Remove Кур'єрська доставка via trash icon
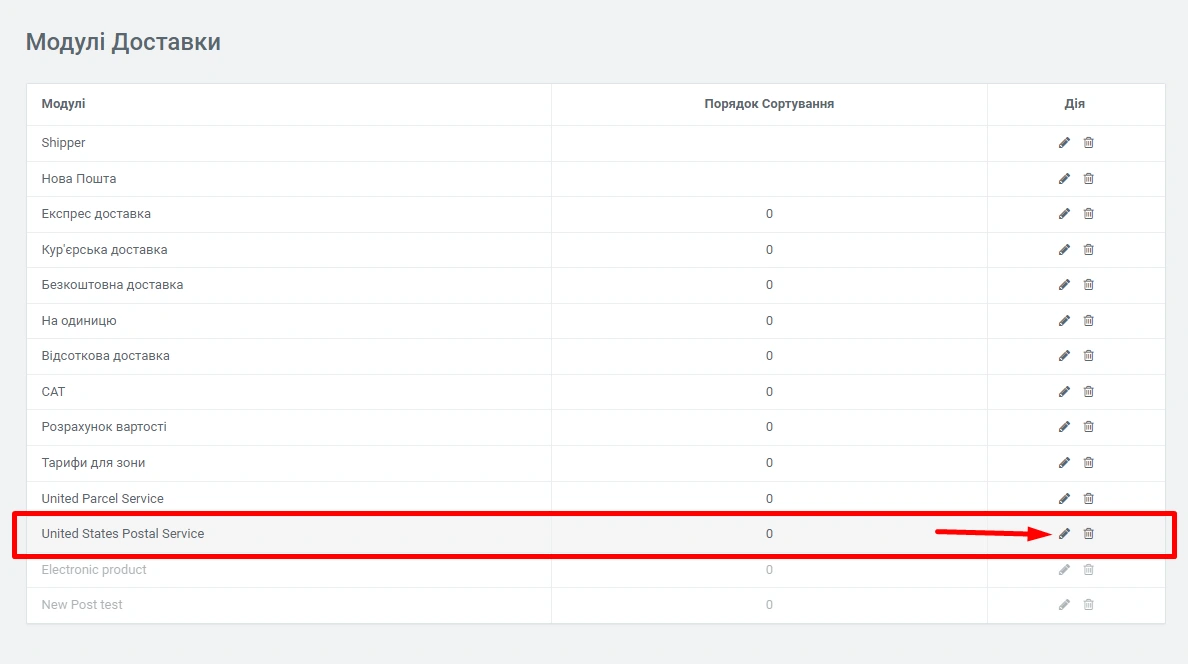This screenshot has width=1188, height=664. click(1089, 250)
